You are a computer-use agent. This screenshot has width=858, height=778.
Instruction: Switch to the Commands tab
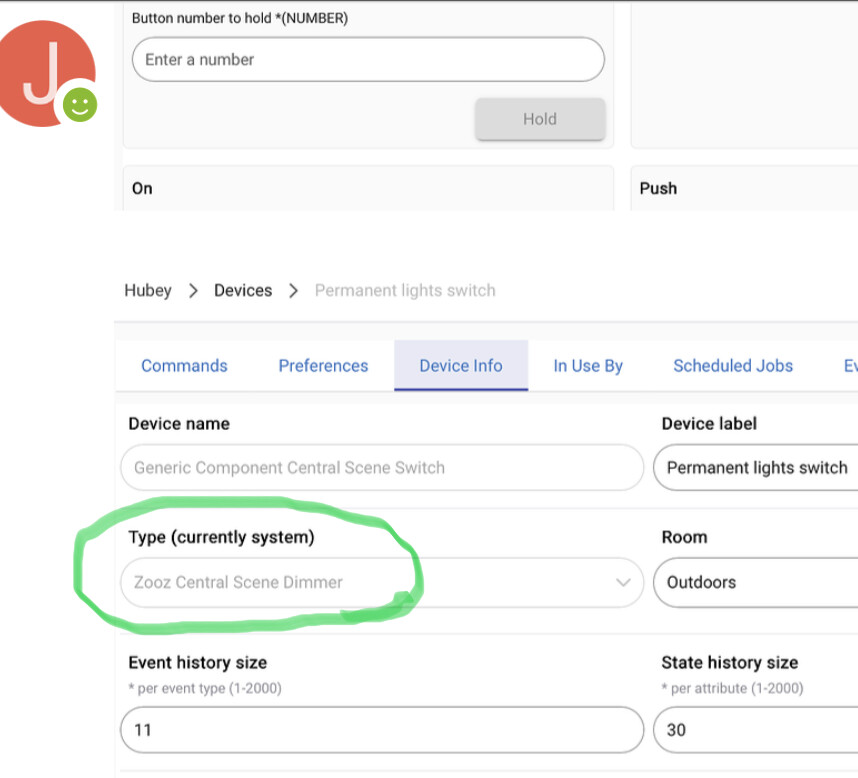click(x=184, y=366)
